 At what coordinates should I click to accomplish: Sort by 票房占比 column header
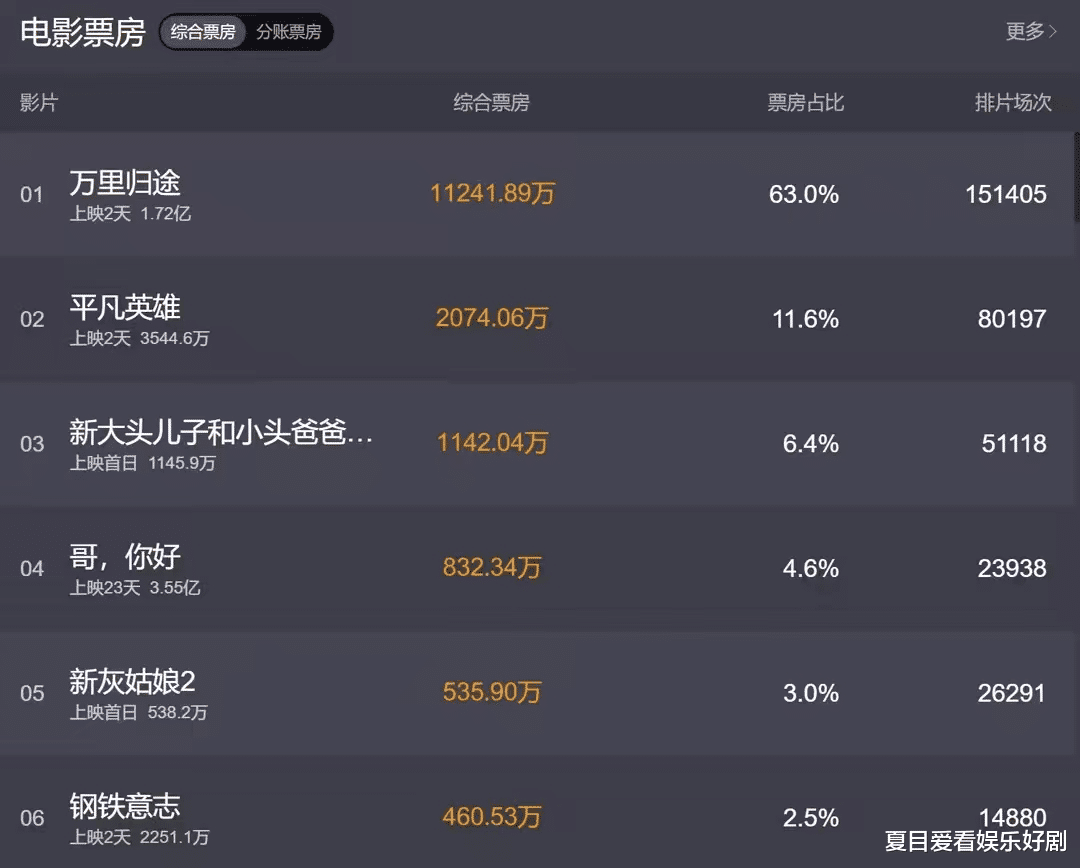pyautogui.click(x=805, y=103)
